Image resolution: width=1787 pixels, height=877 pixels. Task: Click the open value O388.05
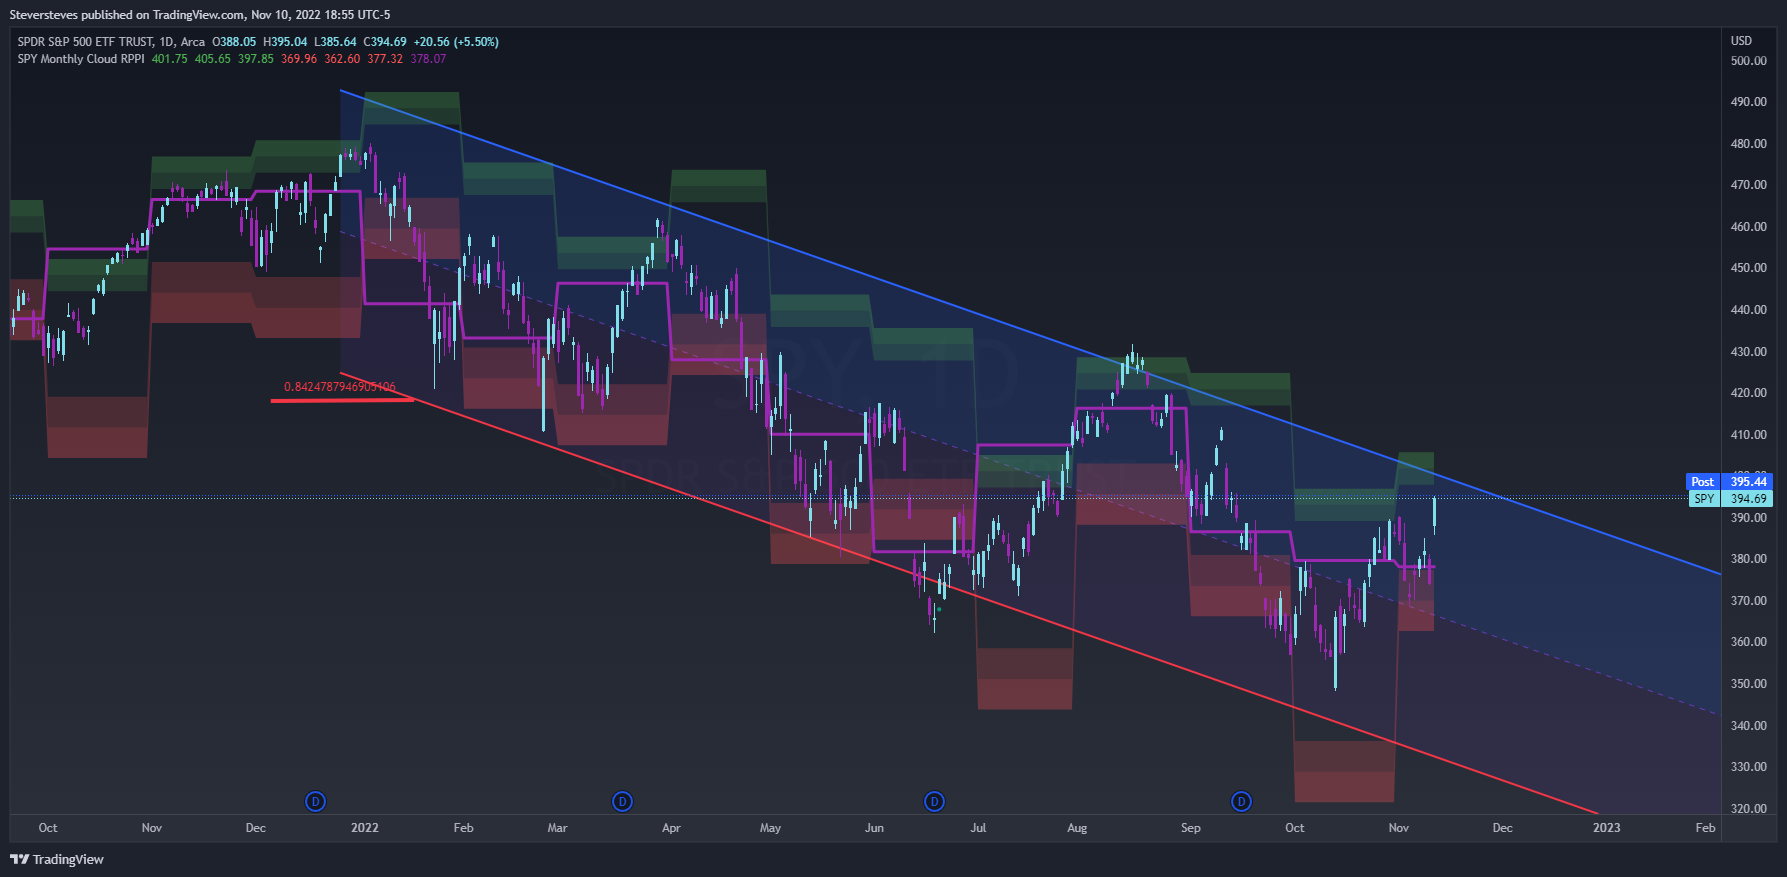pyautogui.click(x=234, y=42)
